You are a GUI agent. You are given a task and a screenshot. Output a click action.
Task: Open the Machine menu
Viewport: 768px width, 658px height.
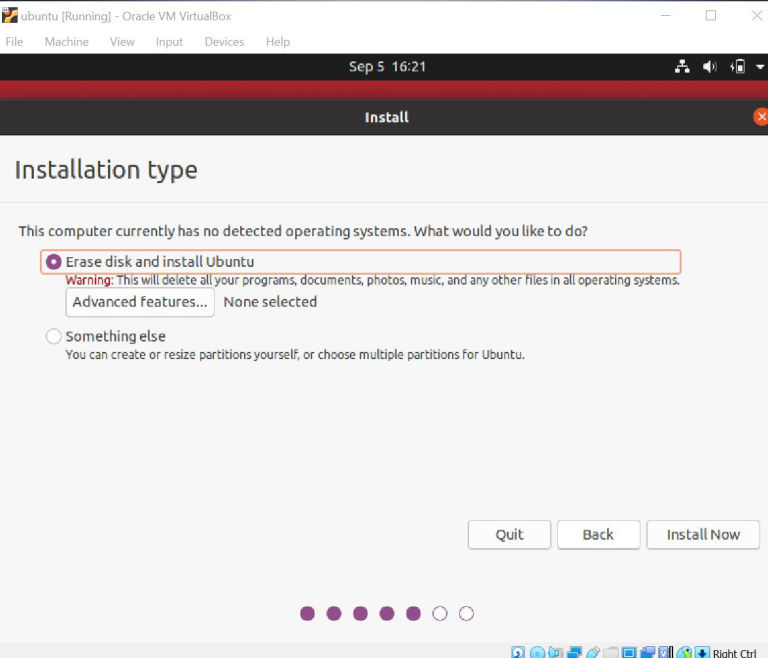[67, 42]
